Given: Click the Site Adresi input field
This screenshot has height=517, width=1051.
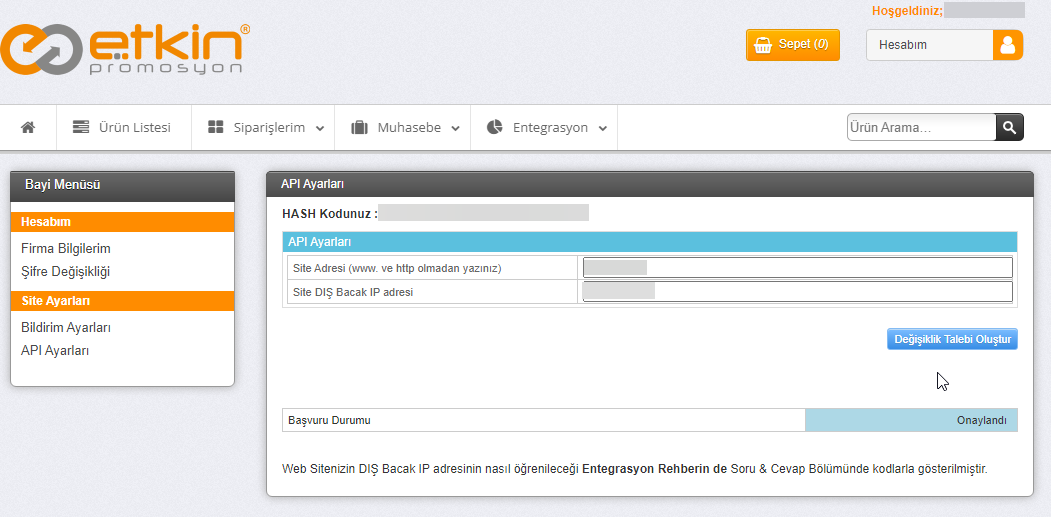Looking at the screenshot, I should tap(798, 268).
